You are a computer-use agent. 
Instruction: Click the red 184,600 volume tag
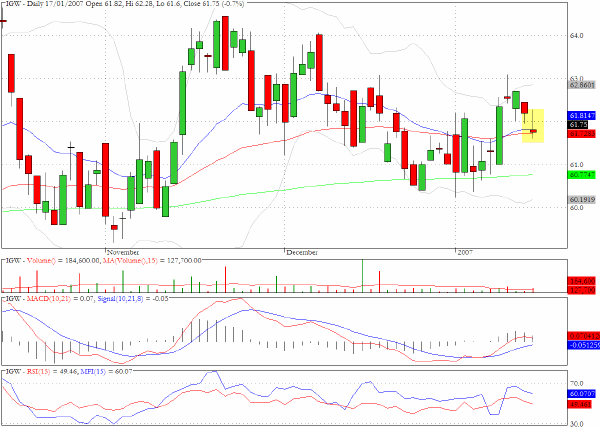[582, 281]
